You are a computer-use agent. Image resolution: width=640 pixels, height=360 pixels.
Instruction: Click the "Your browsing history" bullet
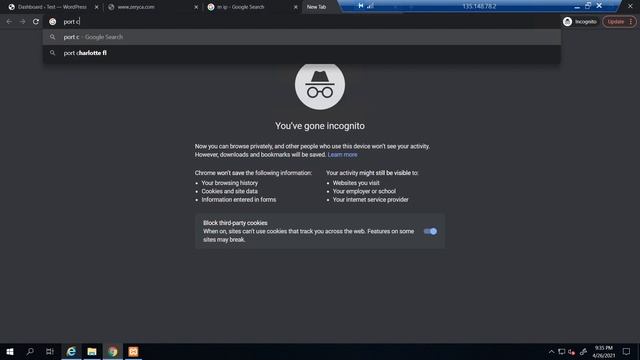(x=230, y=183)
